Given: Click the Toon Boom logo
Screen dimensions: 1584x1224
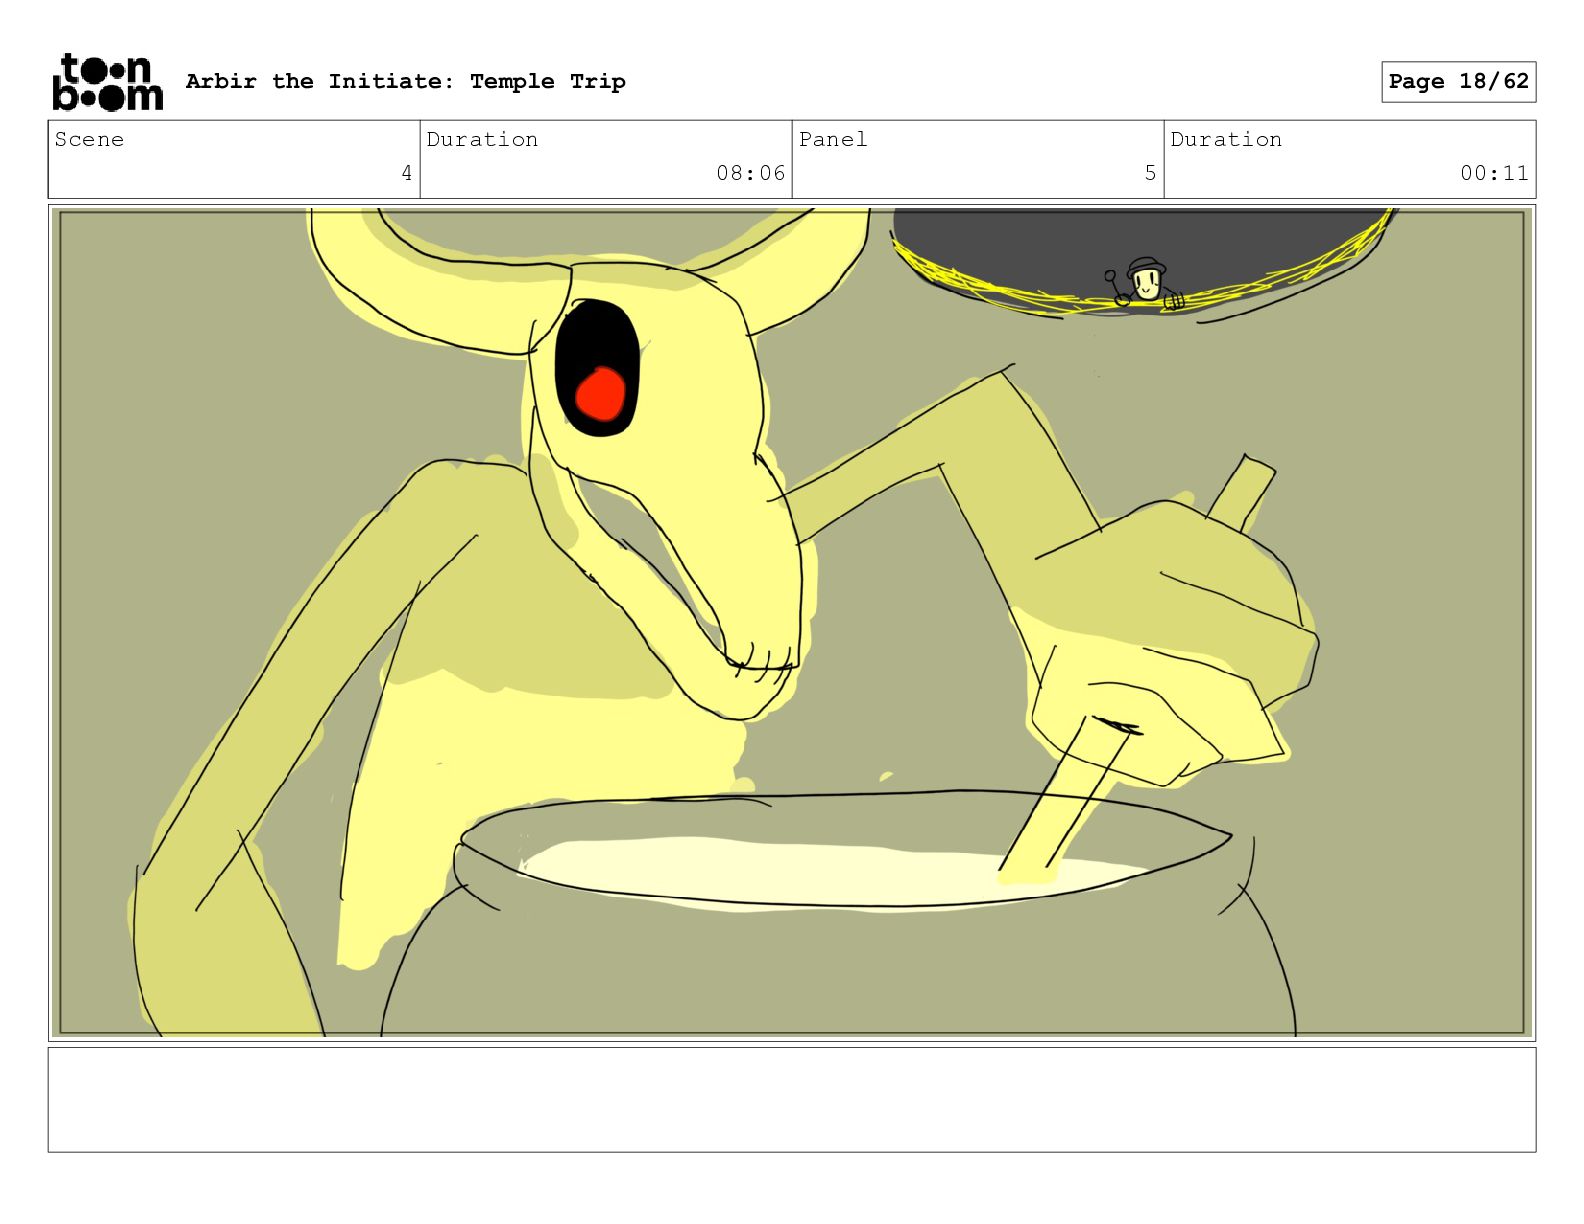Looking at the screenshot, I should tap(107, 81).
